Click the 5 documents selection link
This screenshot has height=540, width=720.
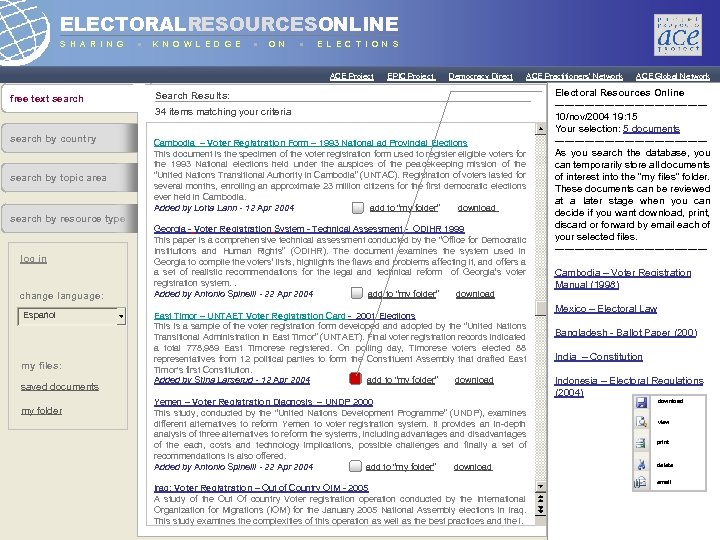[651, 129]
